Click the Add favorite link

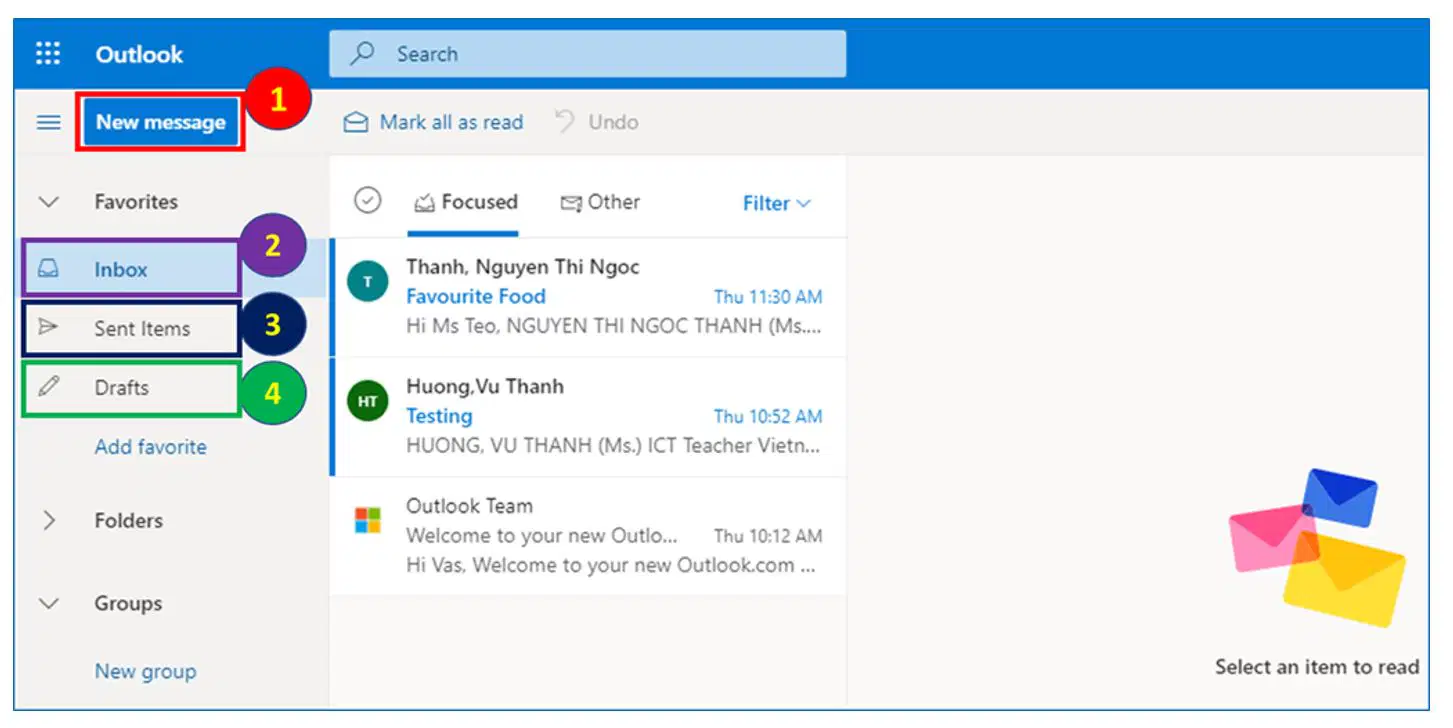(151, 447)
